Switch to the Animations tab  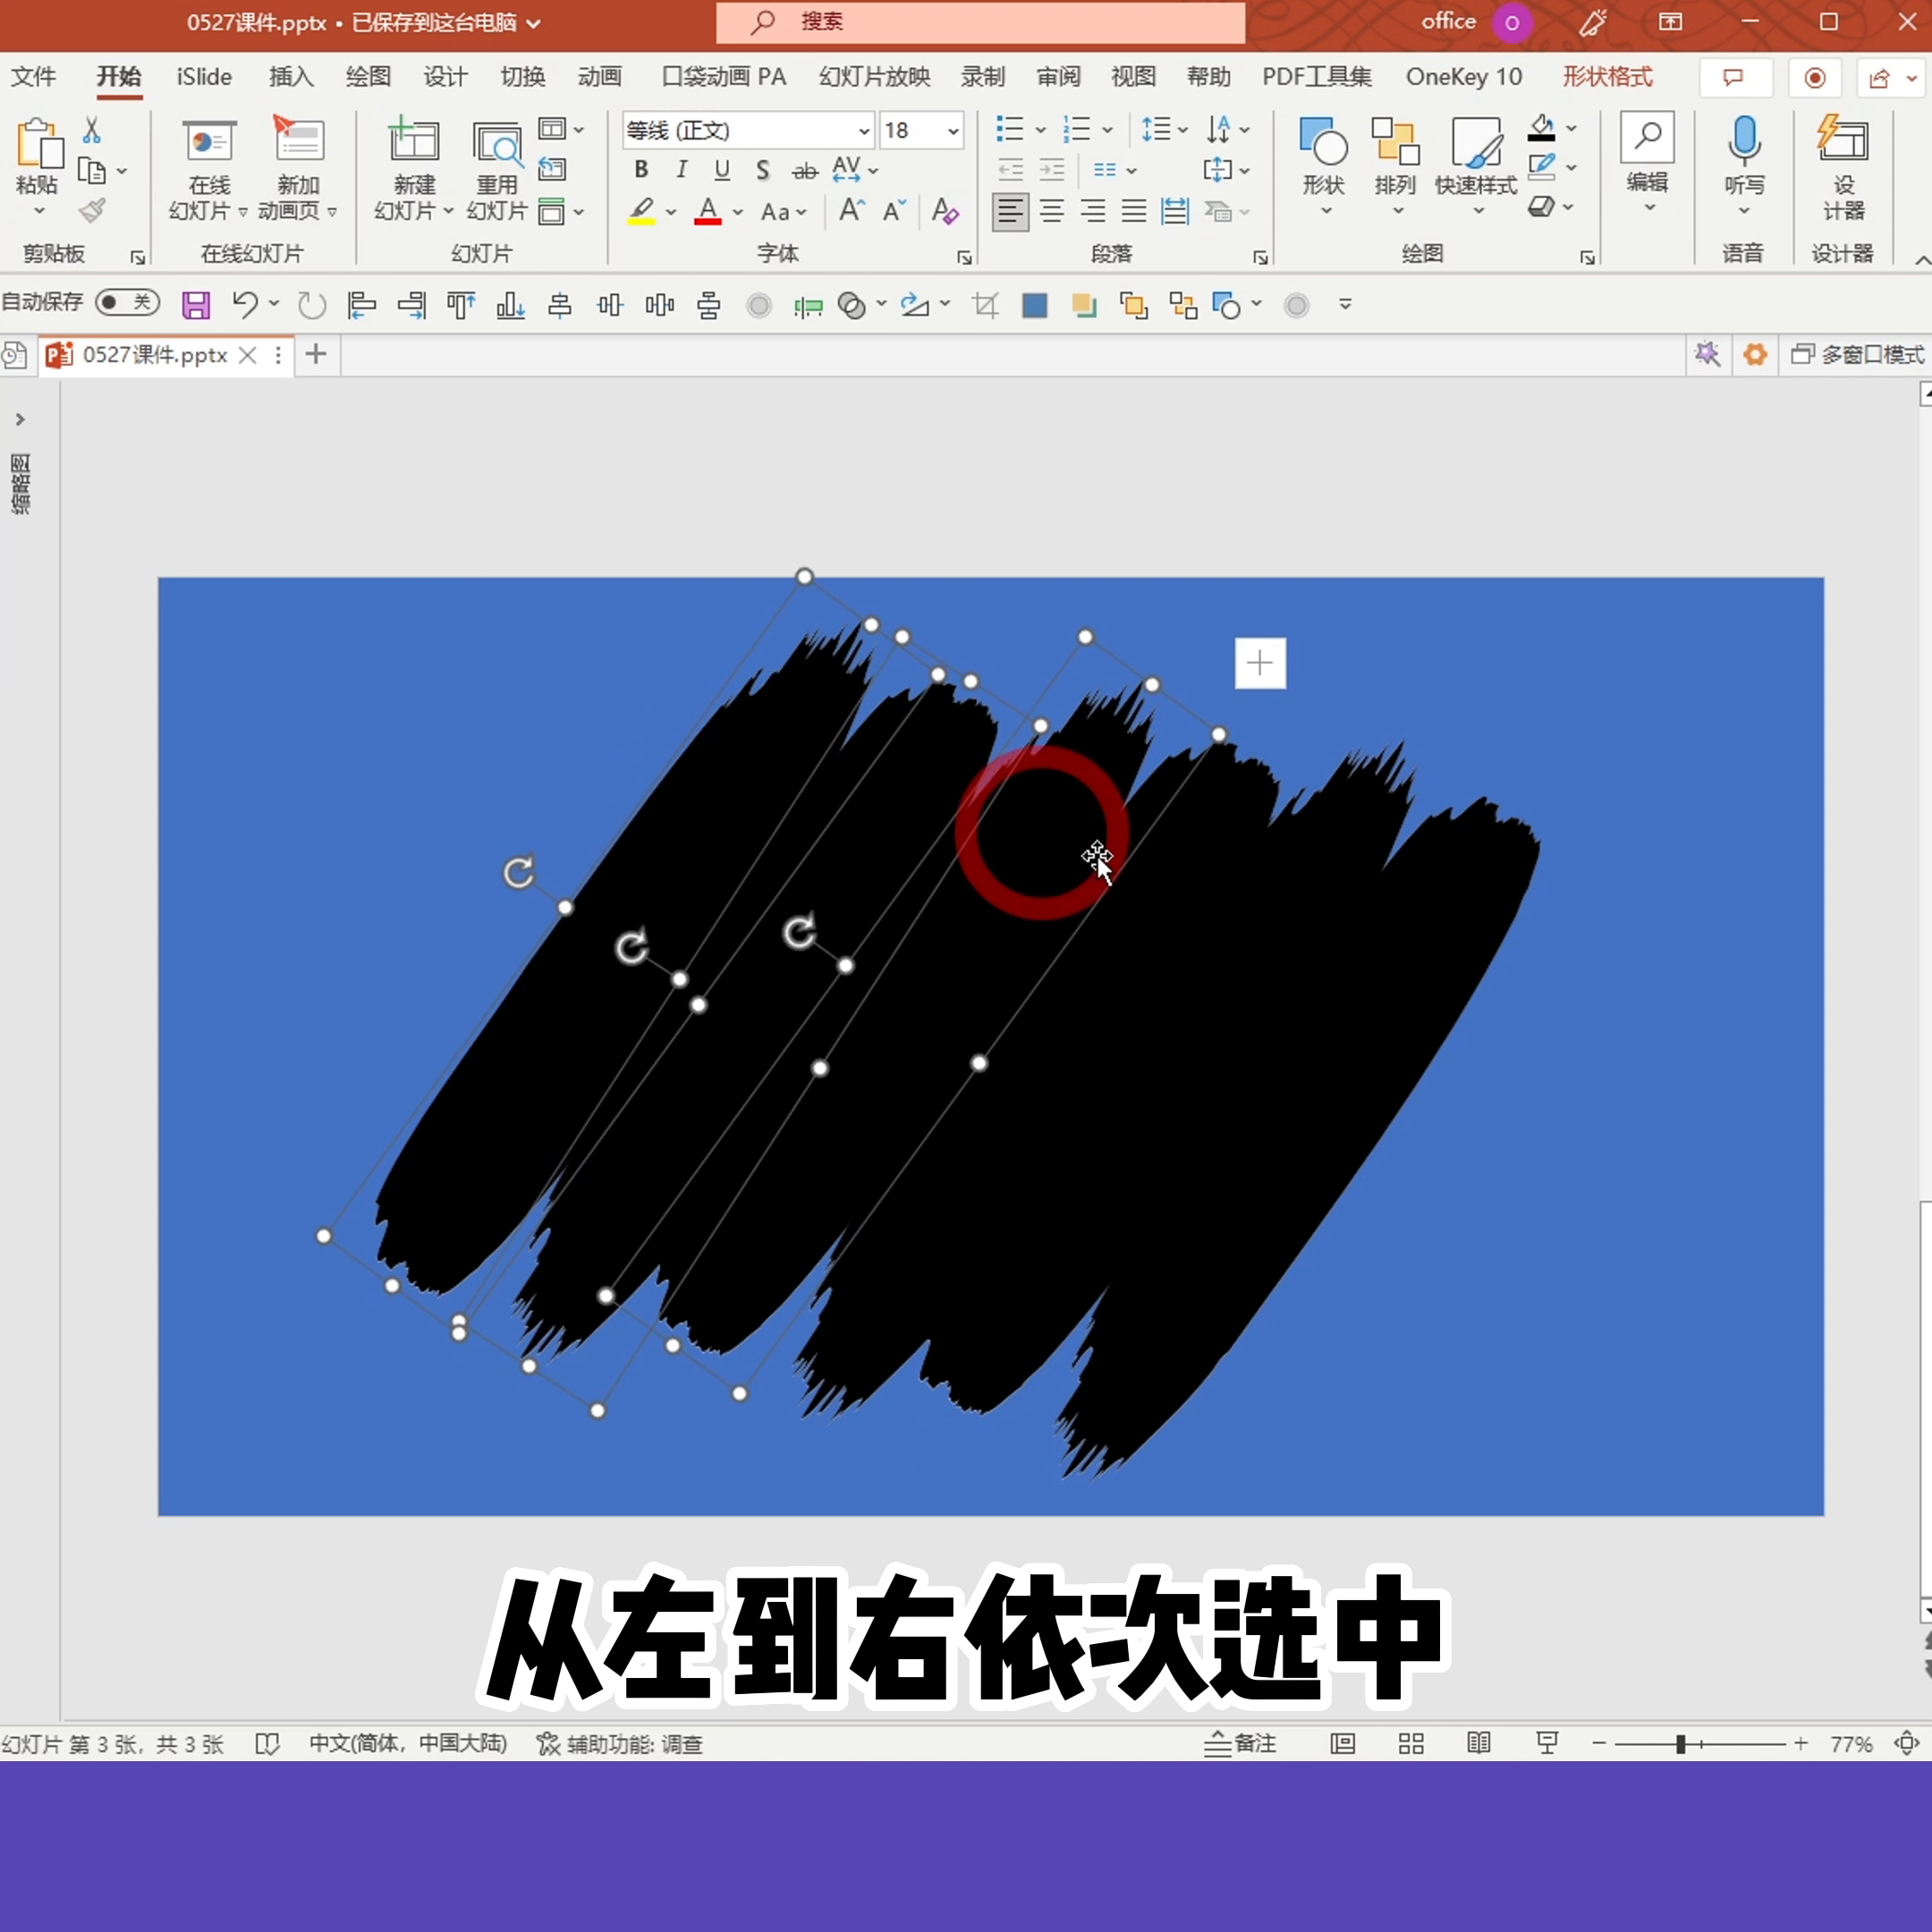point(600,77)
